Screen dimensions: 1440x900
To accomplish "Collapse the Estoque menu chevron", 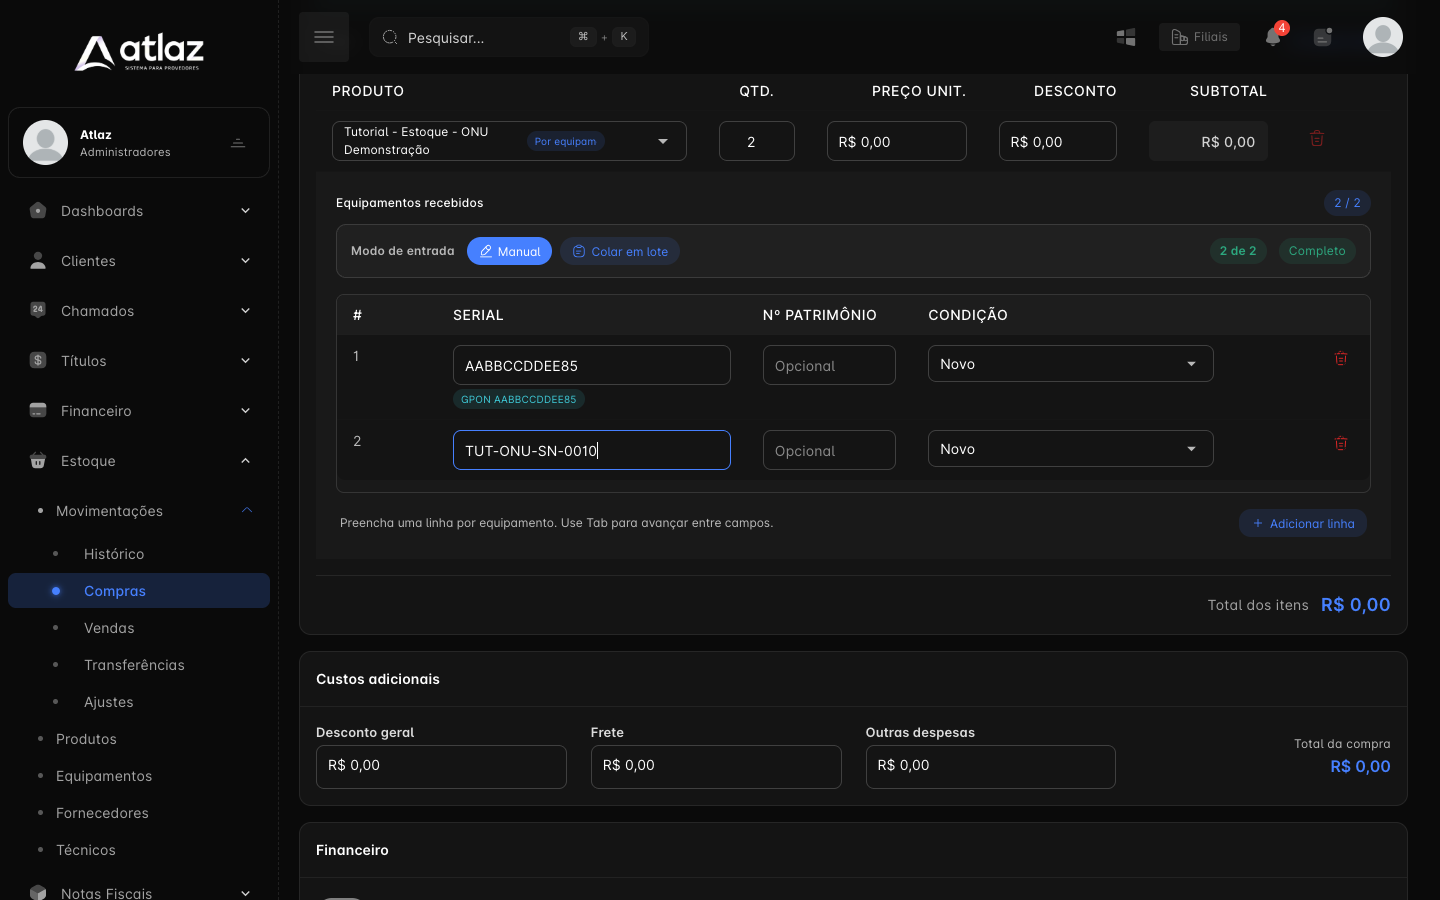I will (x=245, y=461).
